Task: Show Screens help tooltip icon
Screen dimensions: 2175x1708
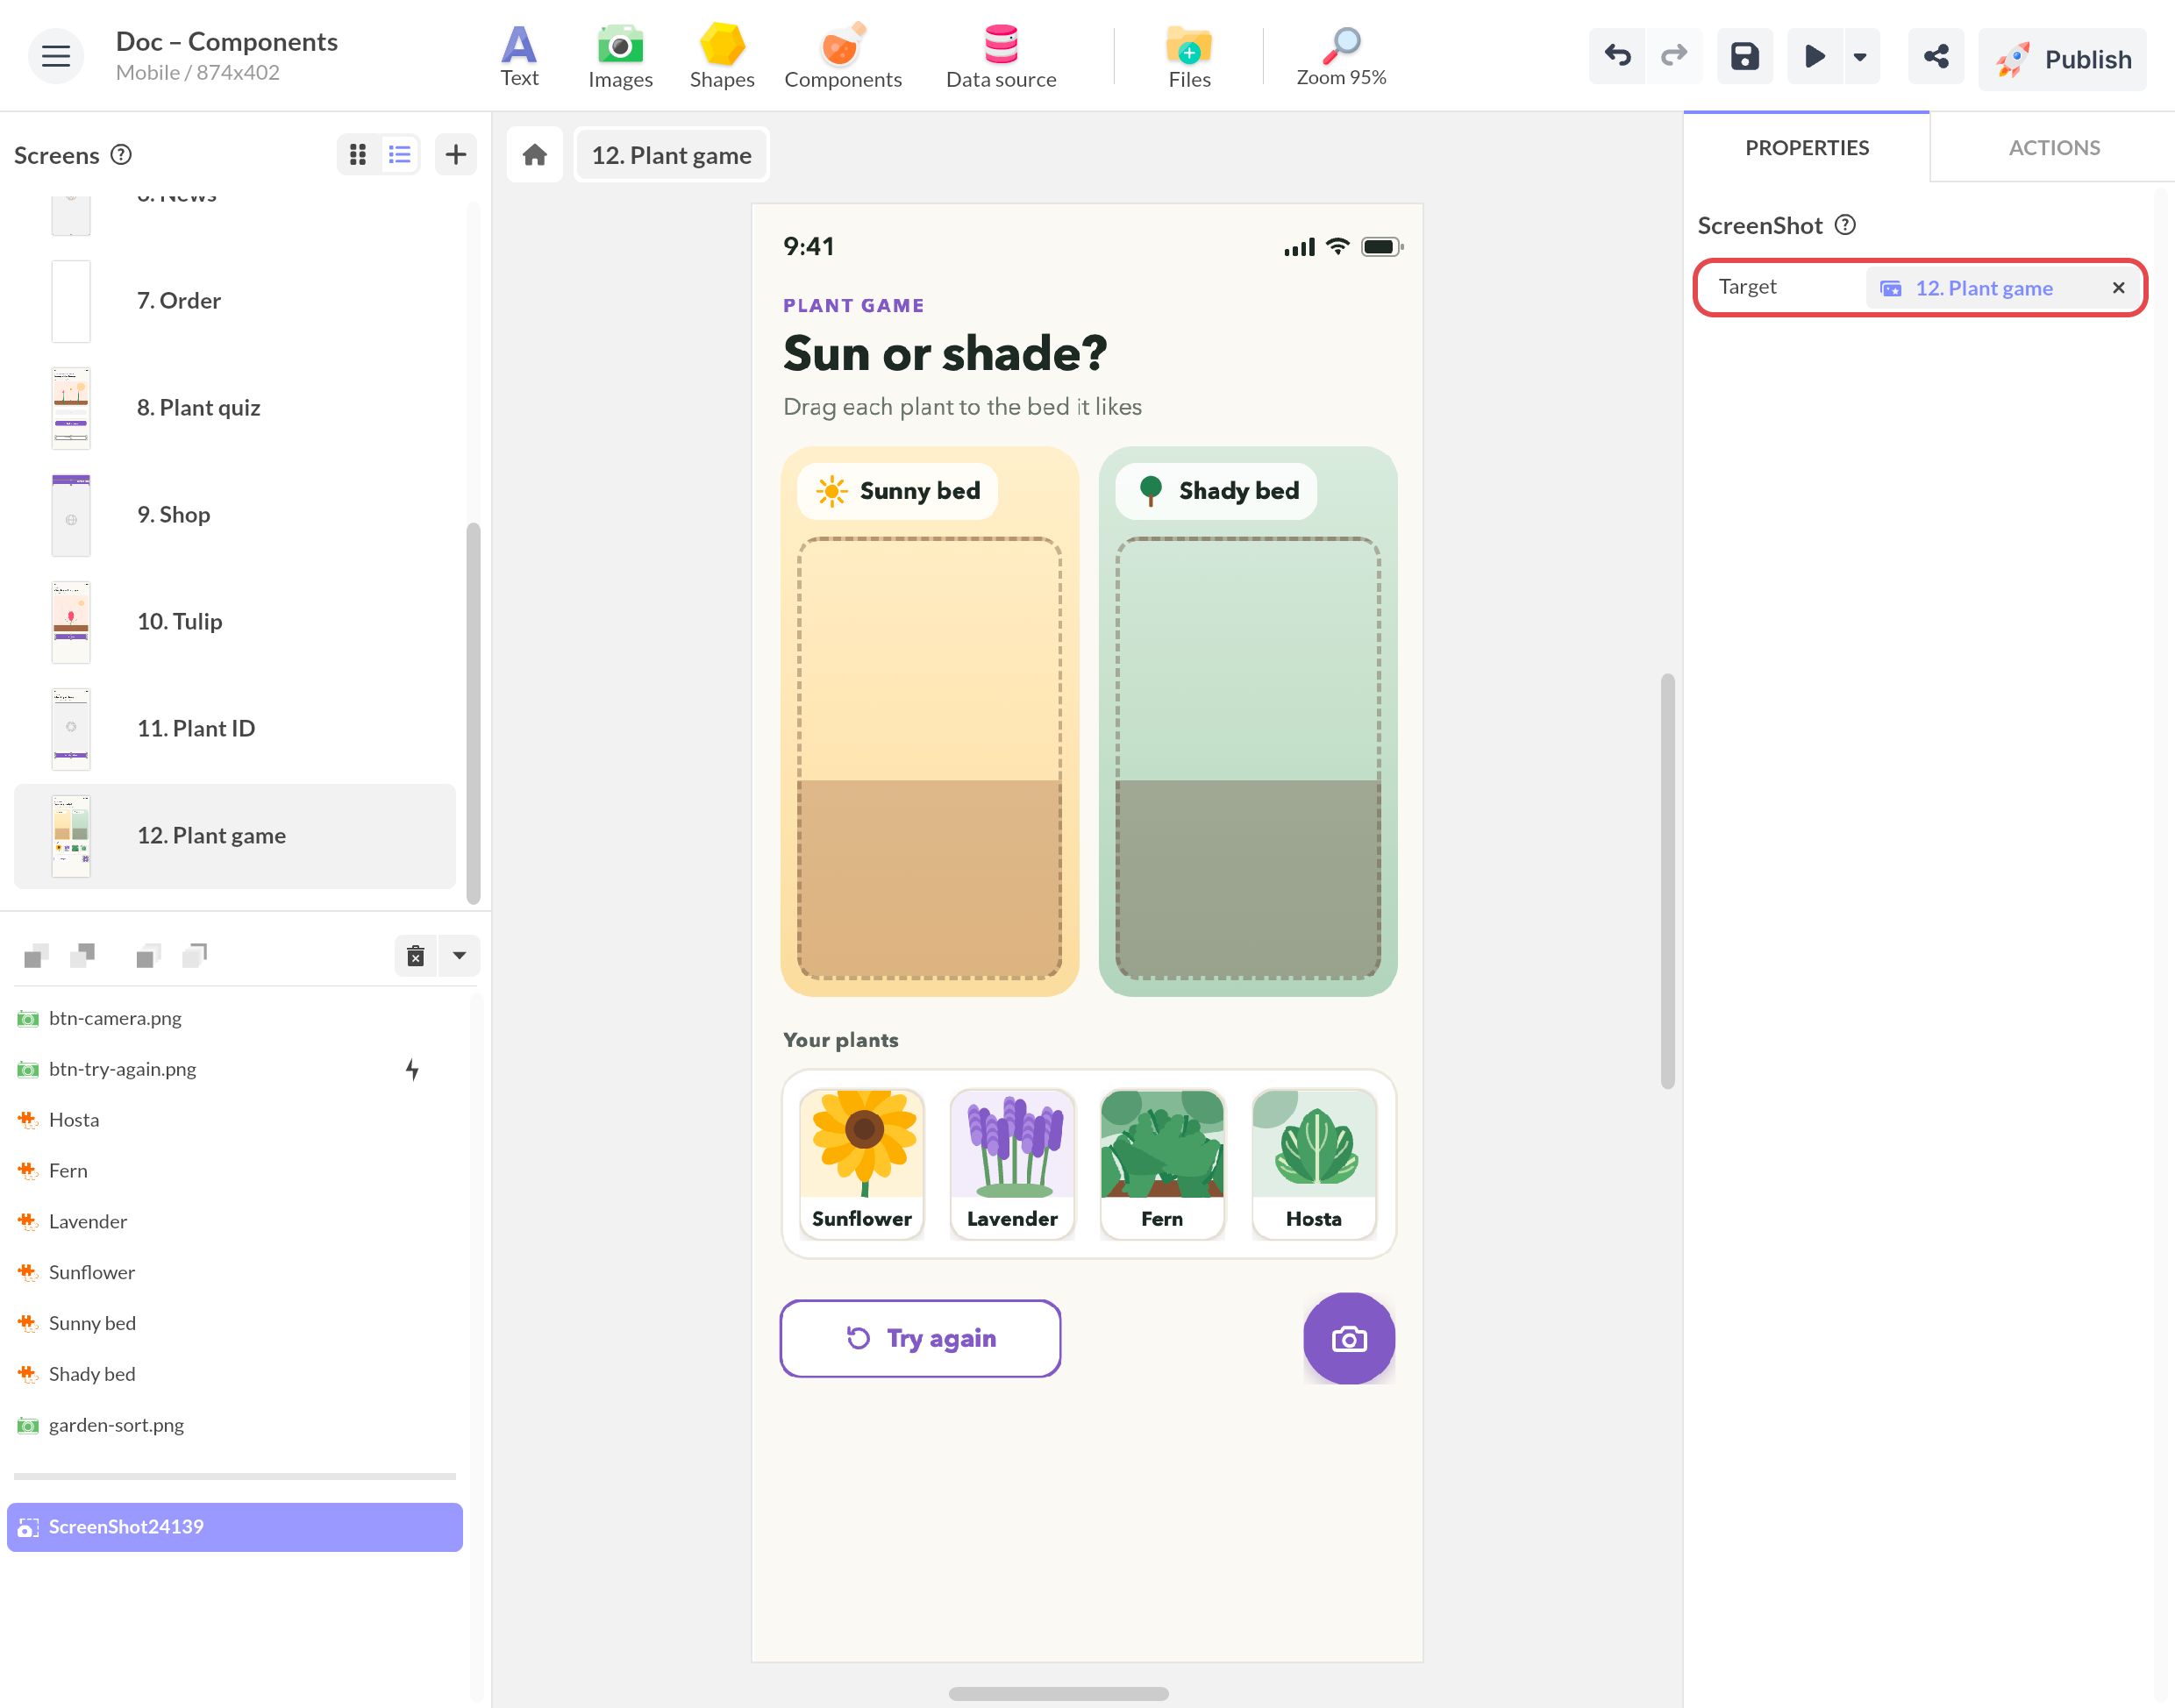Action: click(x=121, y=154)
